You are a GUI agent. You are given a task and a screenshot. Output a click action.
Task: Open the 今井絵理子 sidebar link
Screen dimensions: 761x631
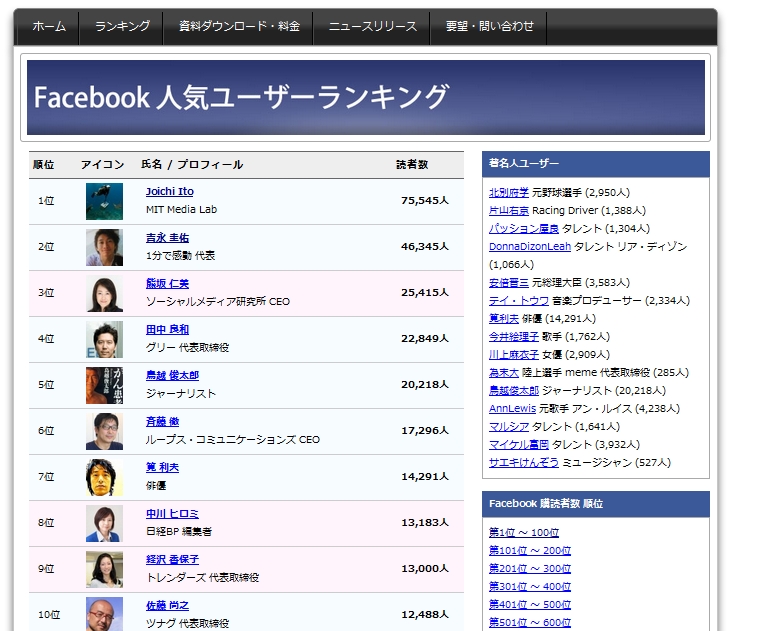tap(513, 336)
